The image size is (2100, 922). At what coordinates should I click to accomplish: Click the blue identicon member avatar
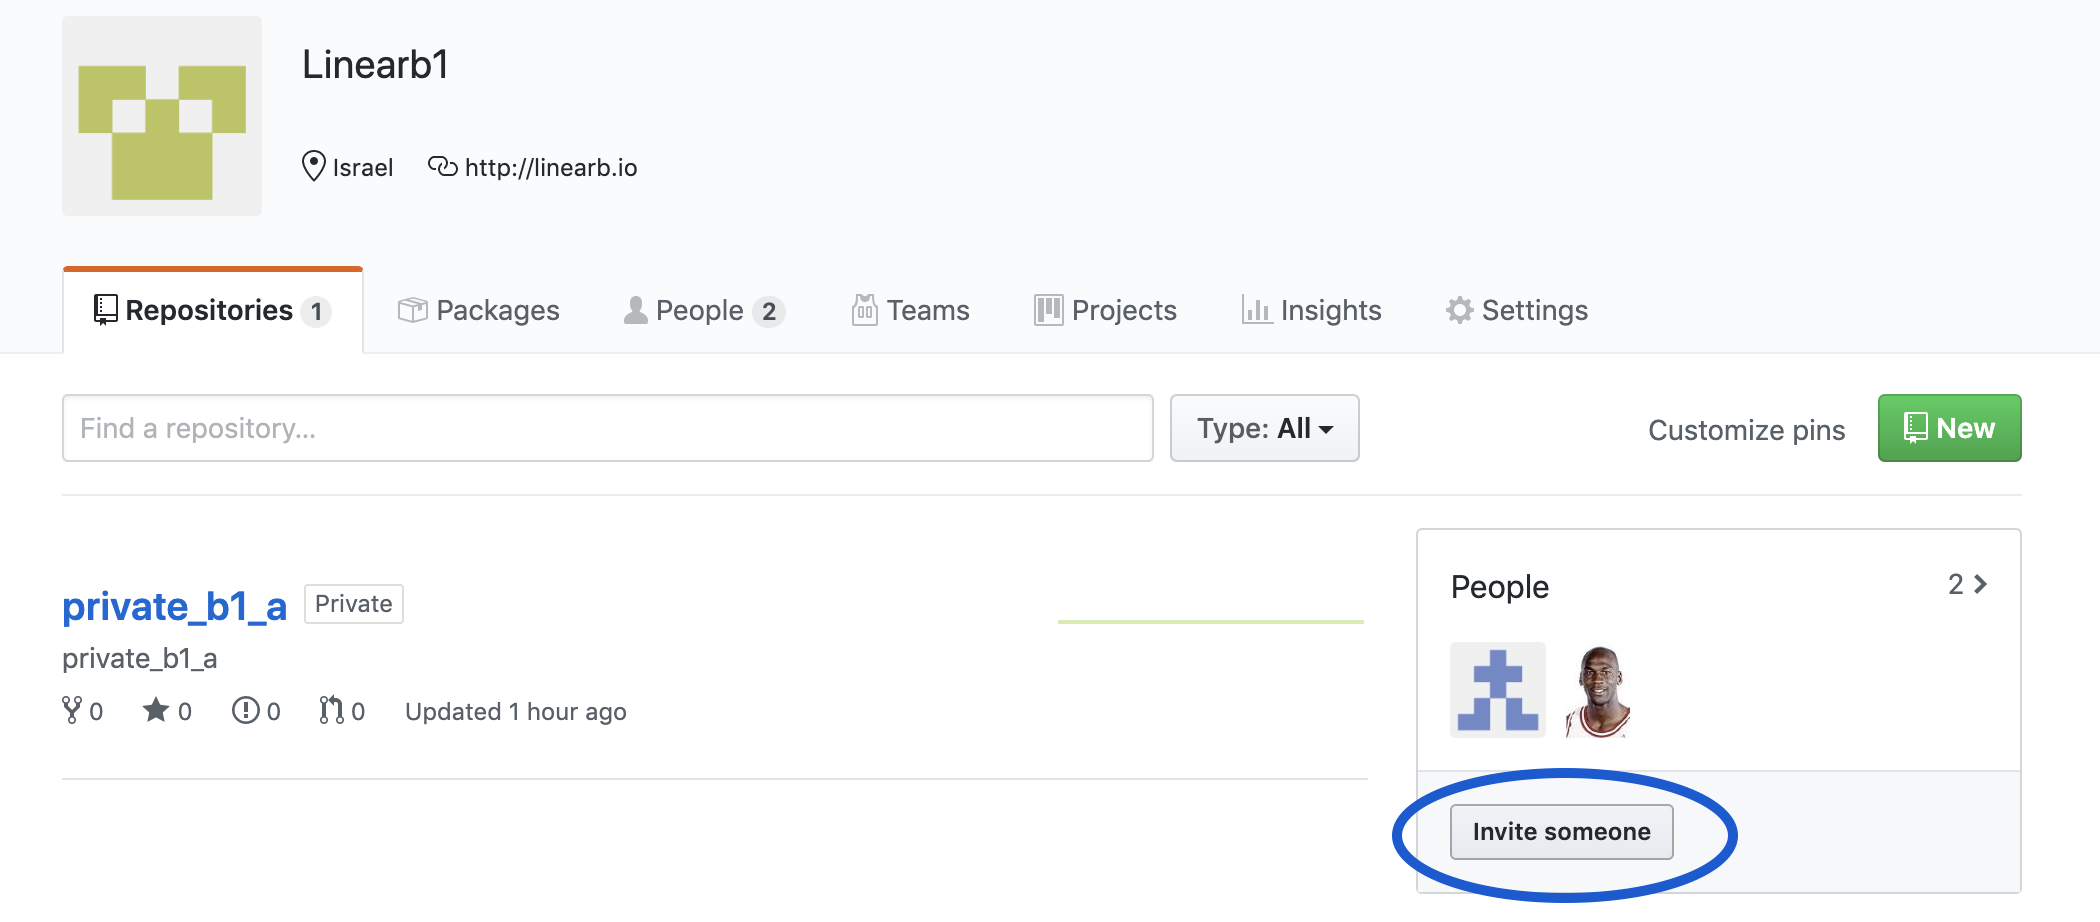[1497, 690]
